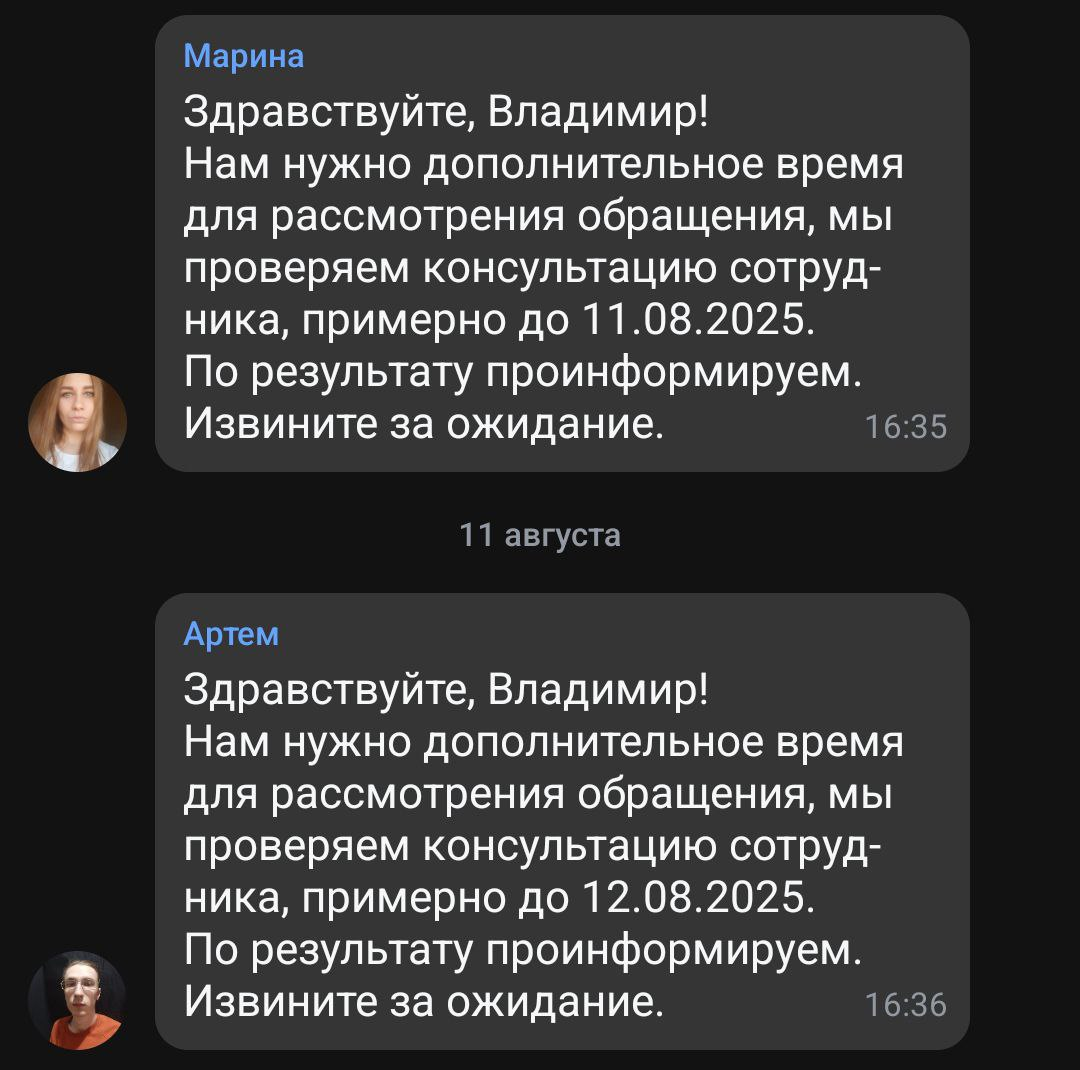Click the sender name Артем

coord(231,634)
